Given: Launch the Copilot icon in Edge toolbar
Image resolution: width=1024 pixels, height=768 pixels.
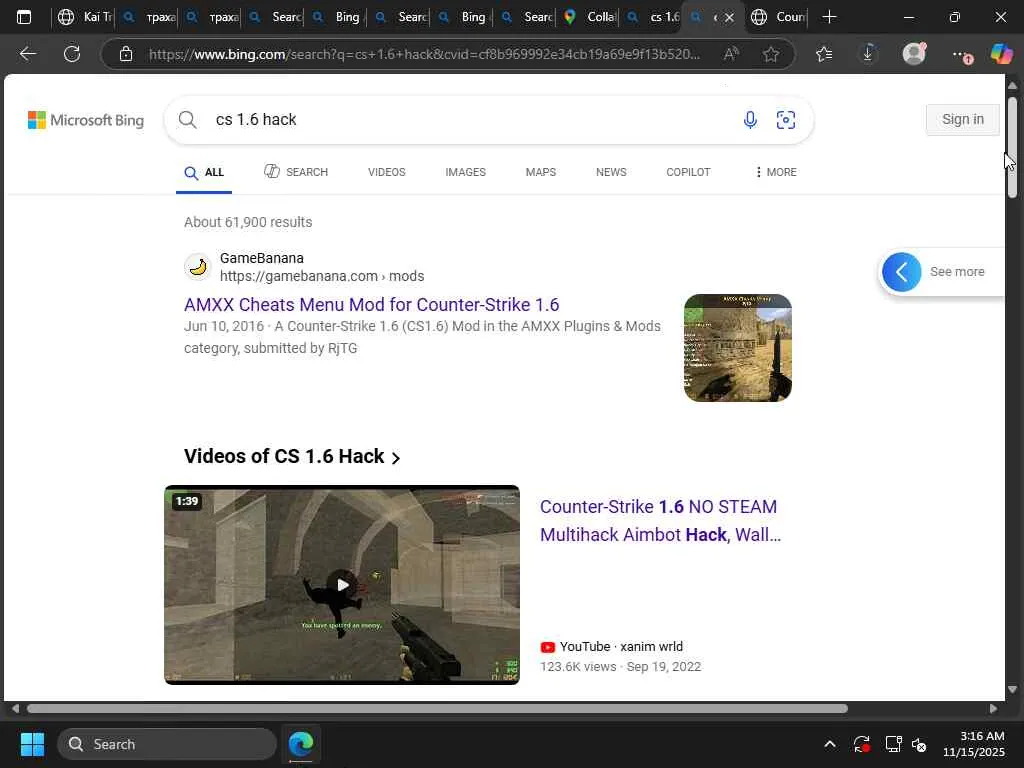Looking at the screenshot, I should [x=1001, y=54].
